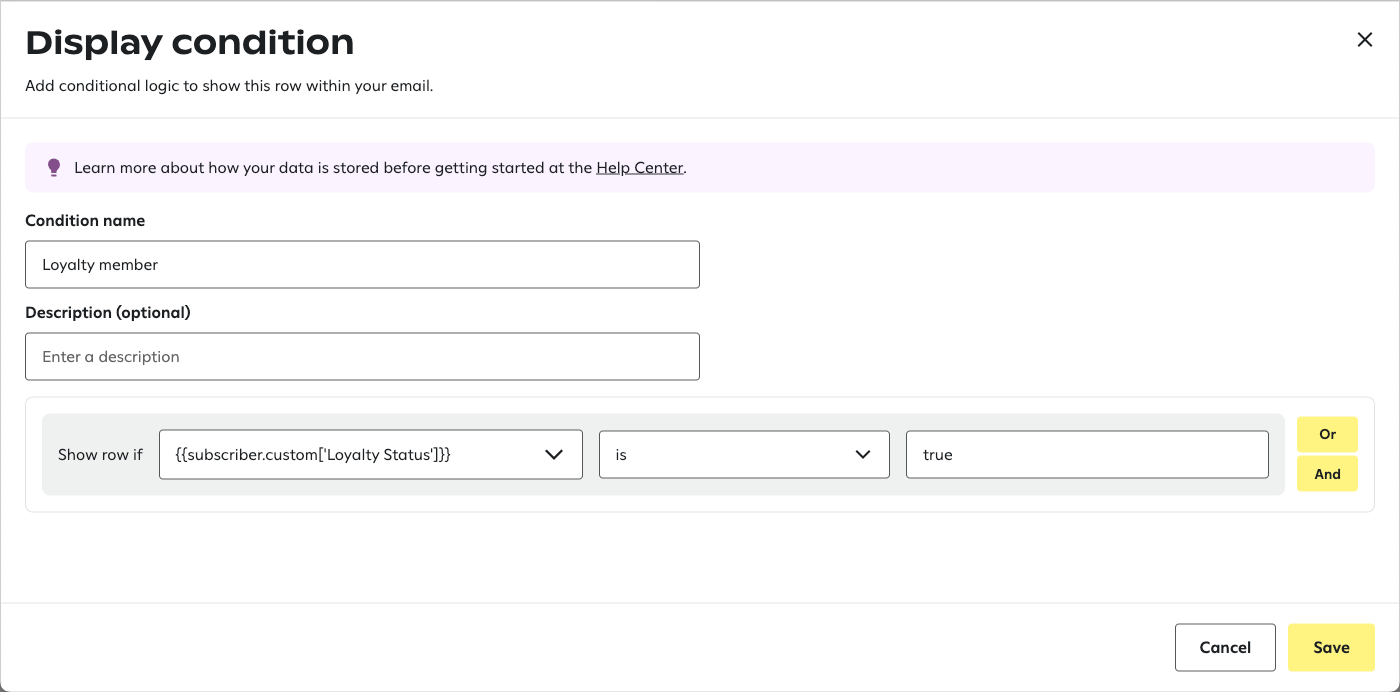Expand the {{subscriber.custom['Loyalty Status']}} selector
Image resolution: width=1400 pixels, height=692 pixels.
click(x=554, y=454)
